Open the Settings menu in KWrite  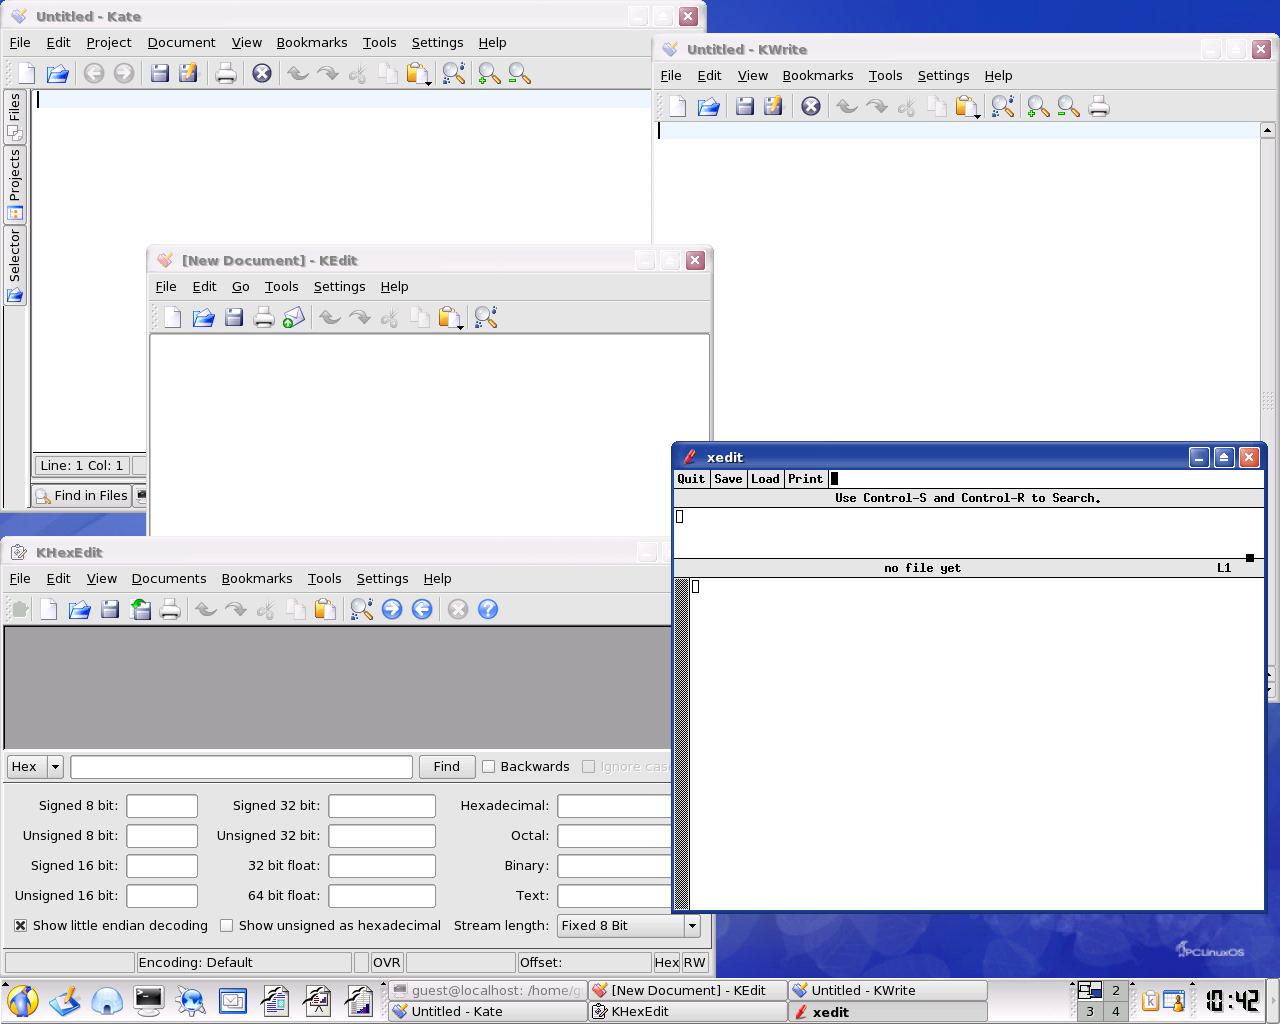click(943, 75)
